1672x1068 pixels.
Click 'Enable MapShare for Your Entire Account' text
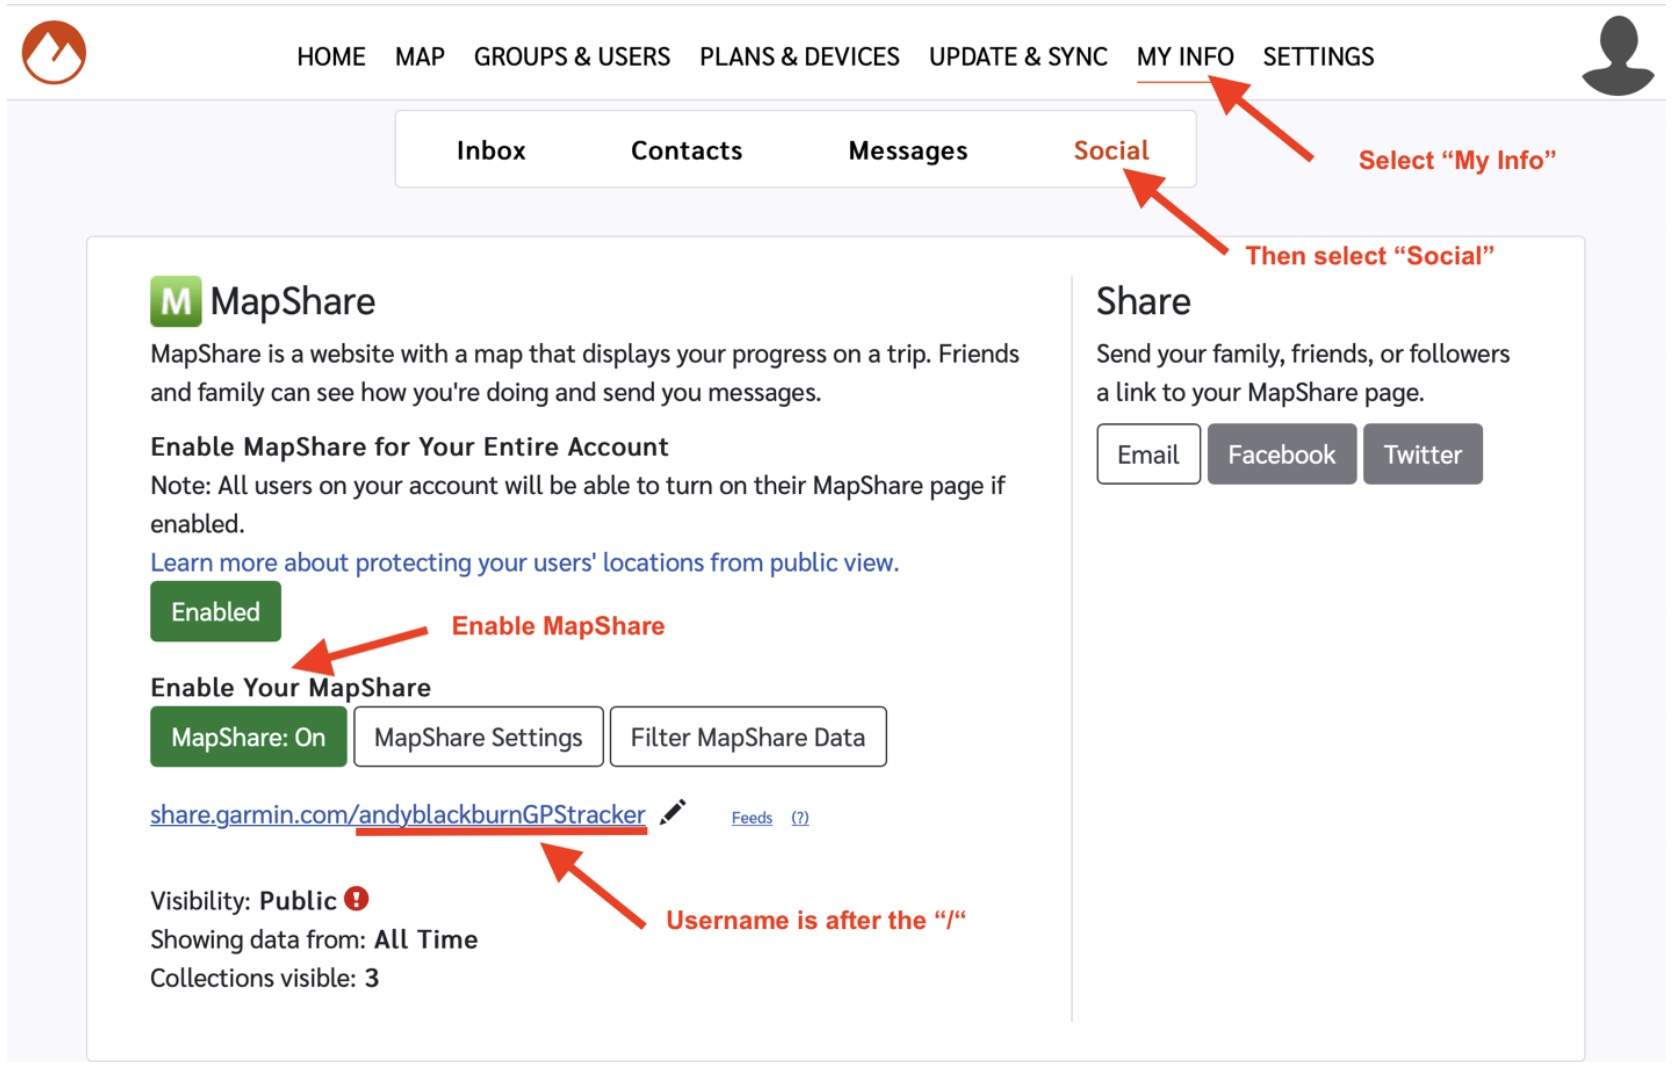point(410,446)
